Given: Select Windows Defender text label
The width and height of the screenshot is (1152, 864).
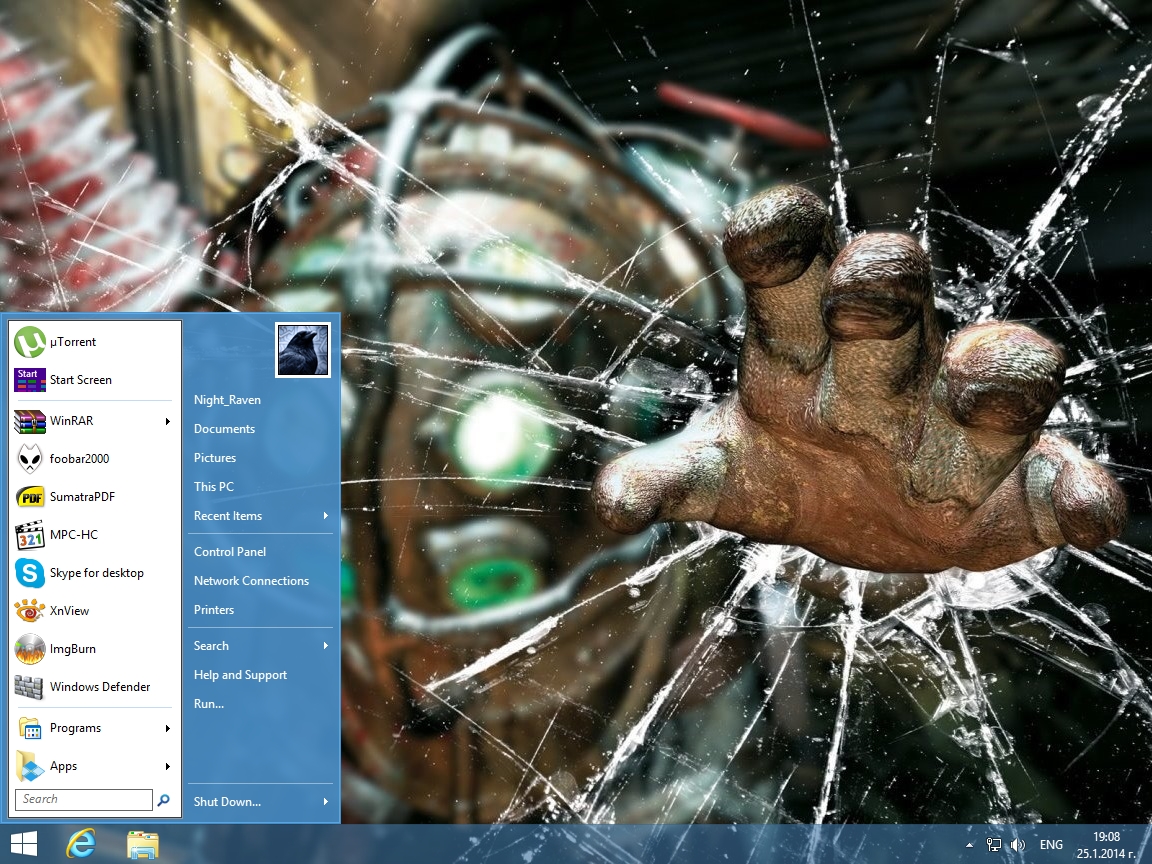Looking at the screenshot, I should pos(100,687).
